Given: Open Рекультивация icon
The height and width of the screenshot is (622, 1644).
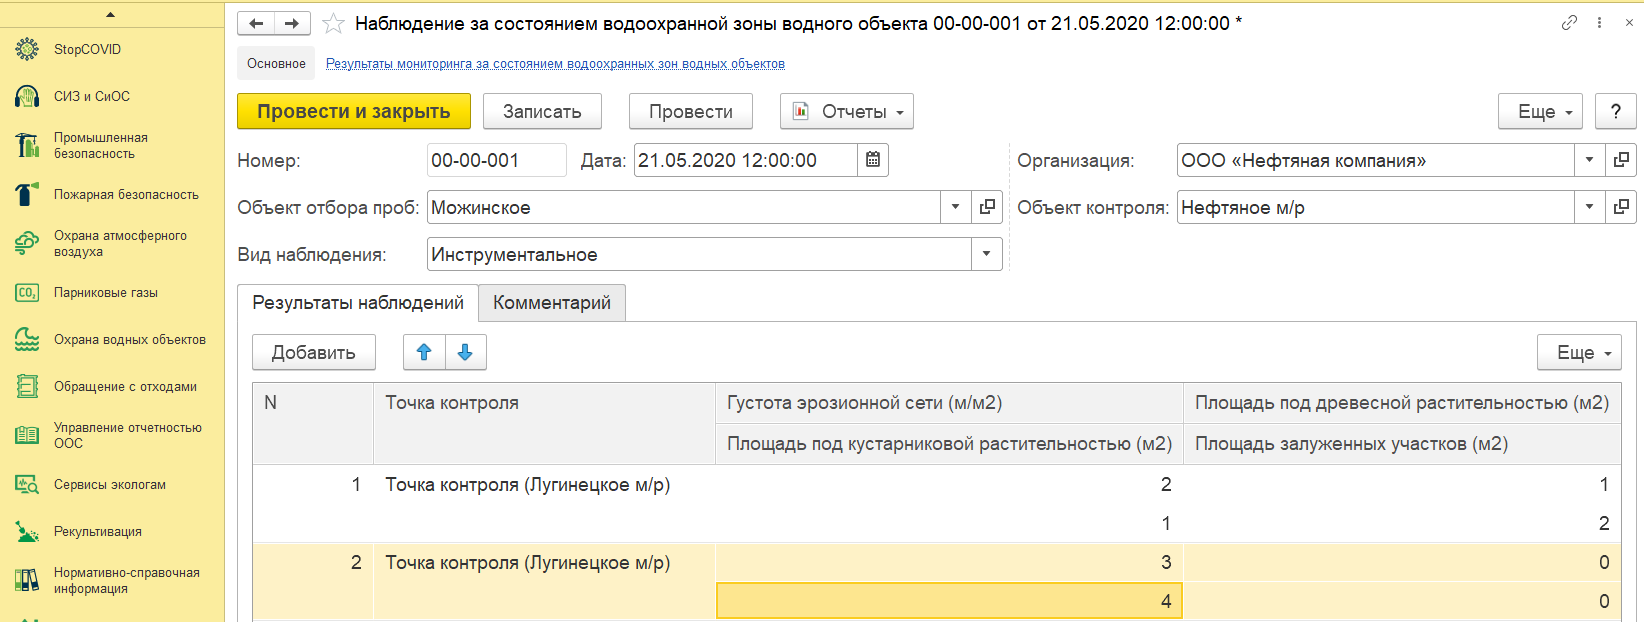Looking at the screenshot, I should (27, 531).
